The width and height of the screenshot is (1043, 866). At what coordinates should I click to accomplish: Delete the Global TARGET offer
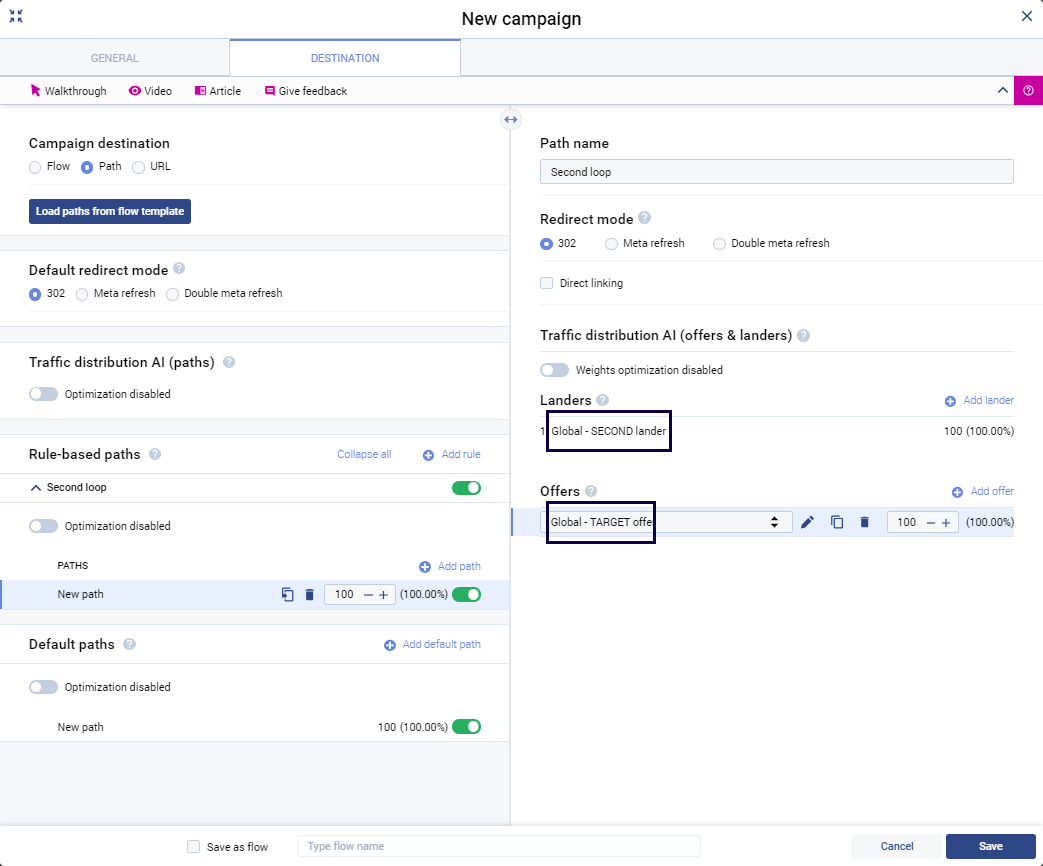click(864, 522)
